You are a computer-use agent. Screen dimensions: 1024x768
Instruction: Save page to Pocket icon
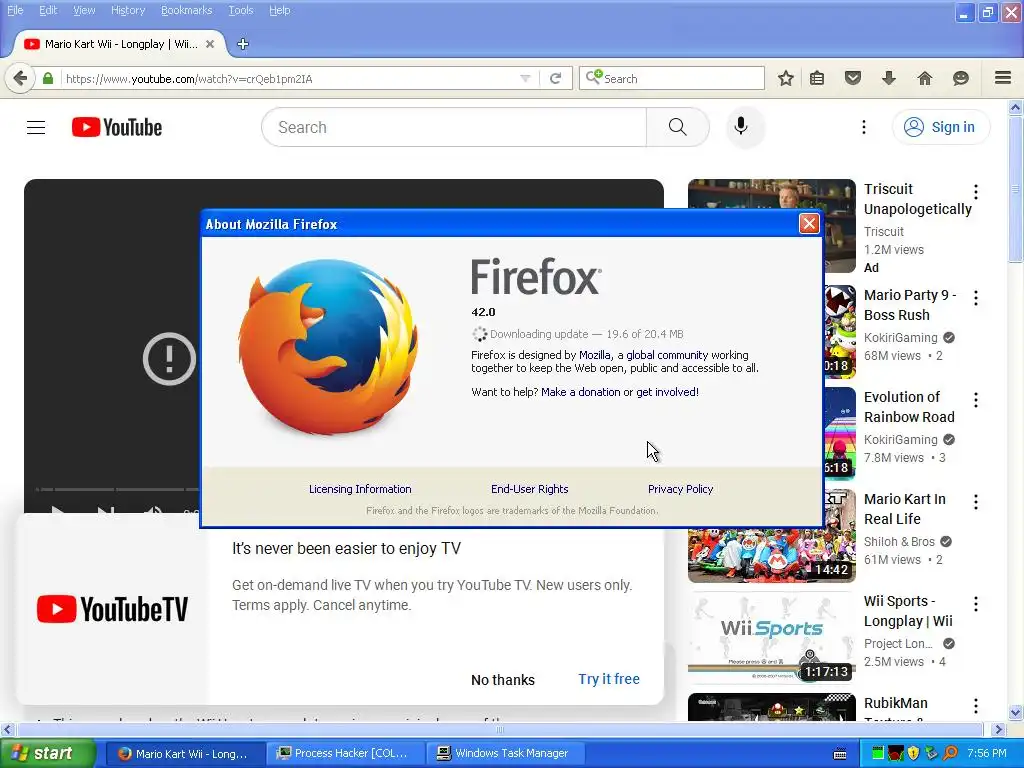[853, 78]
